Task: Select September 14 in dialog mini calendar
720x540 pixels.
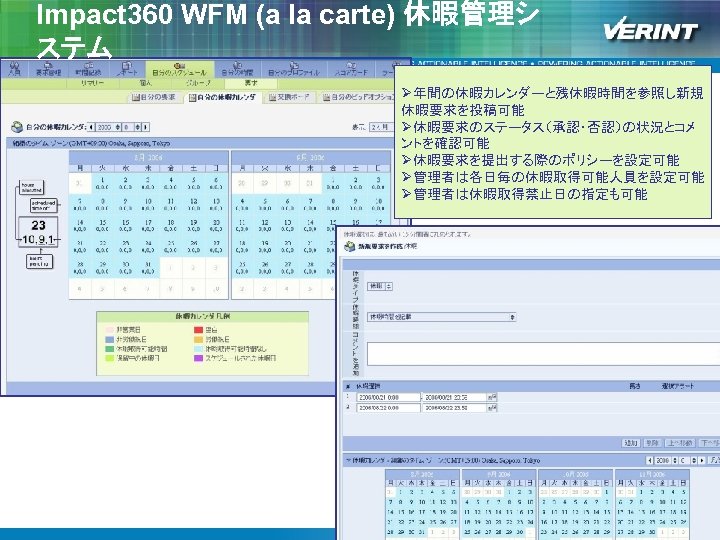Action: pos(499,512)
